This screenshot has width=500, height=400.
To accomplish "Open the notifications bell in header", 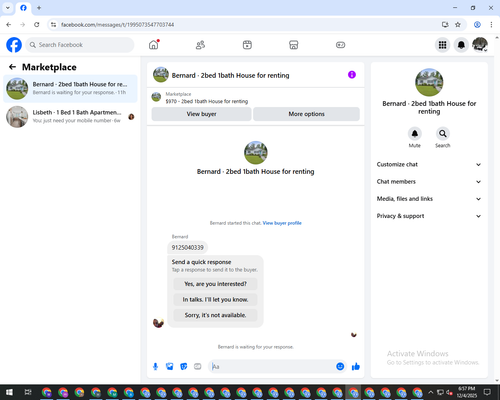I will click(x=461, y=45).
